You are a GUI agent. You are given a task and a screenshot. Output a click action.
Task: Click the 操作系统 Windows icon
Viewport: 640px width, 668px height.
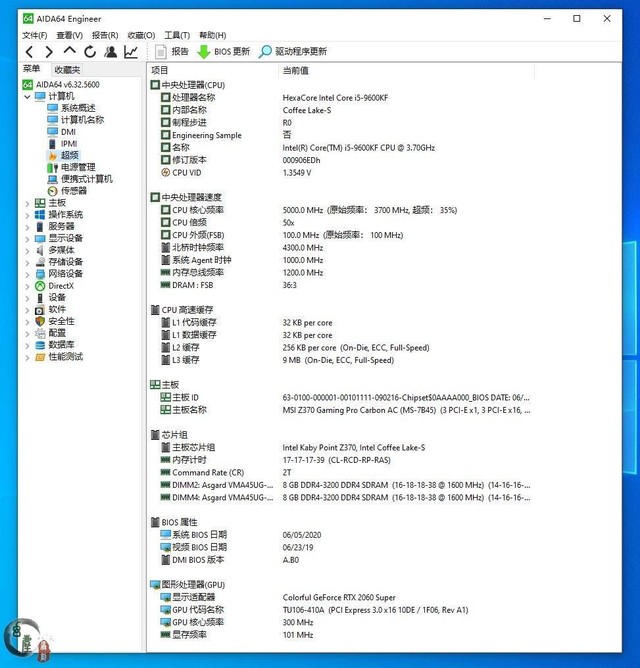tap(40, 214)
